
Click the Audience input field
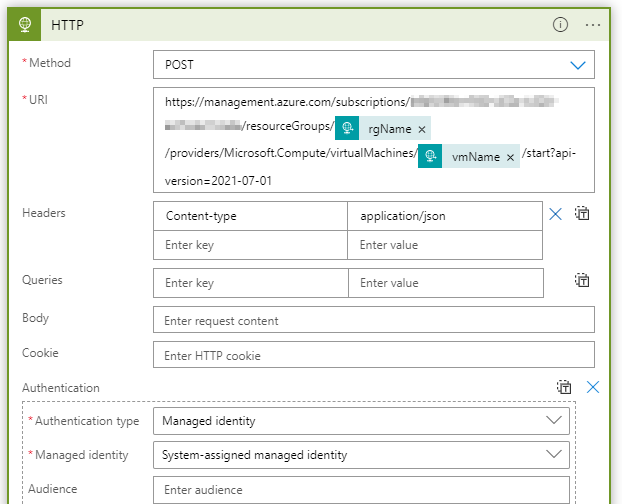tap(361, 490)
